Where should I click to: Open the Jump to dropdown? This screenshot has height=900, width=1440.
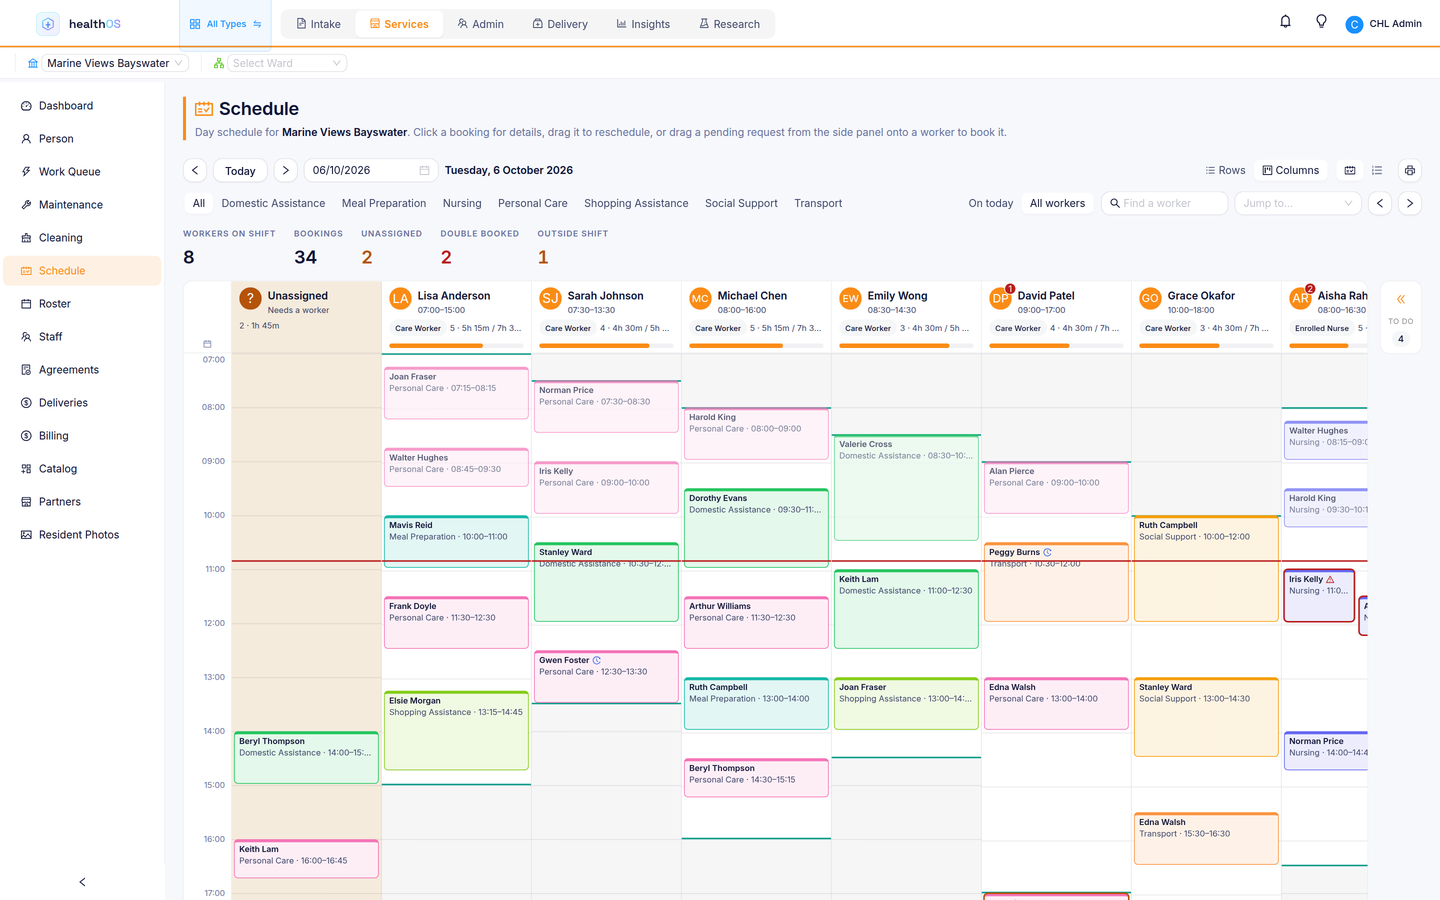1298,203
